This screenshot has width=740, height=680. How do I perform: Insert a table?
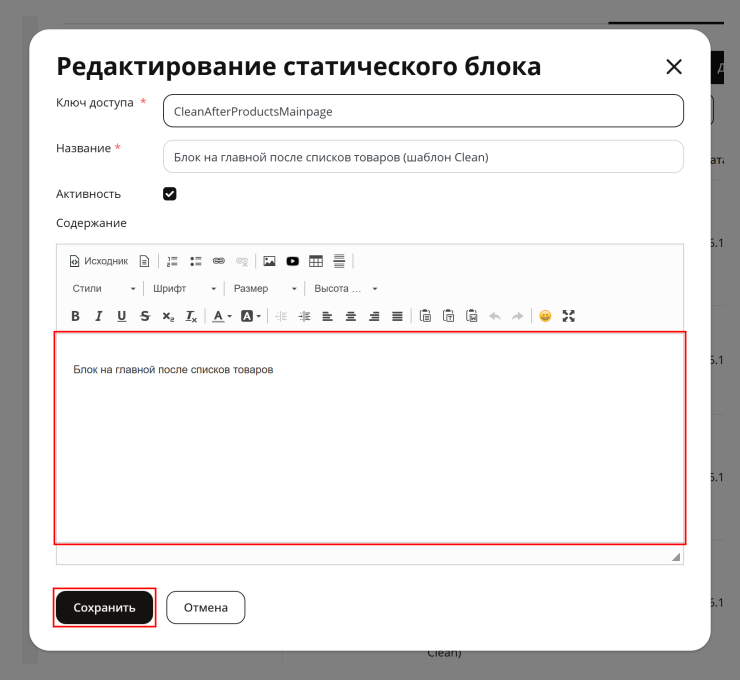[x=316, y=261]
